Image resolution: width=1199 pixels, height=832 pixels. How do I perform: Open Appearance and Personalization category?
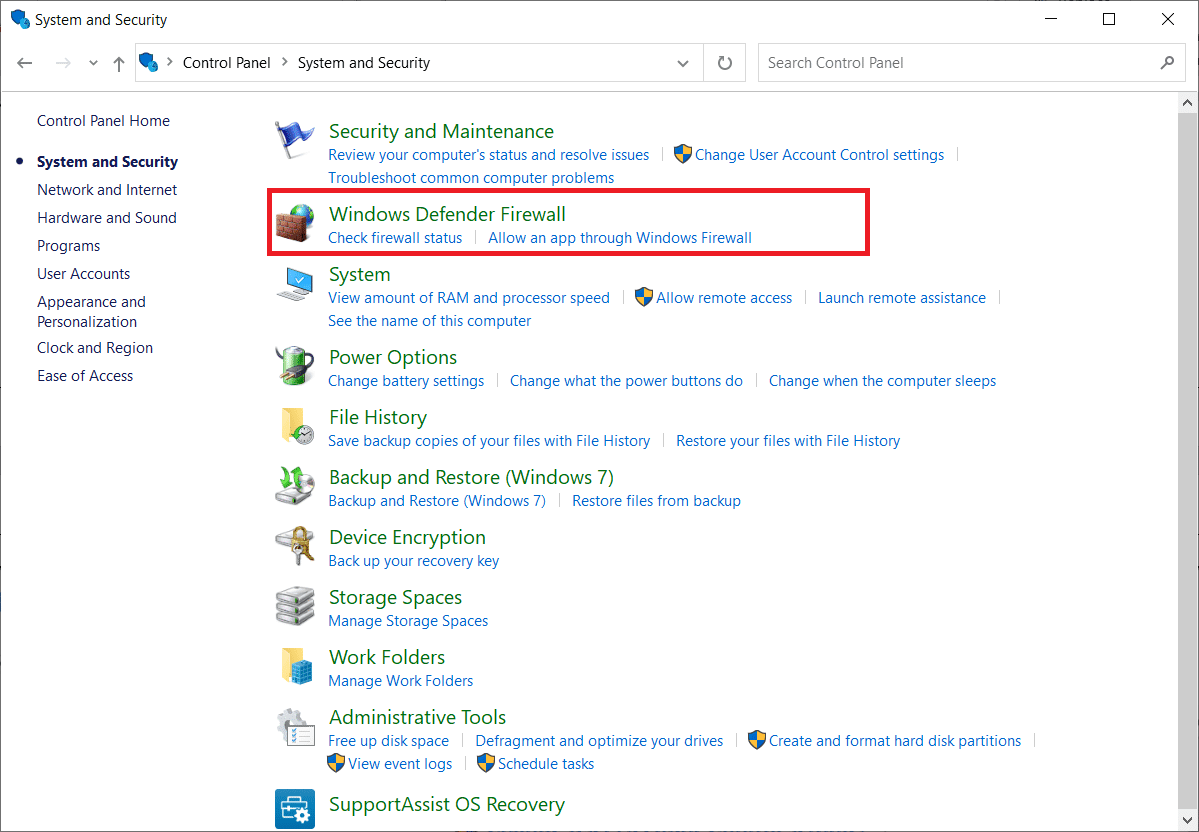(x=91, y=311)
